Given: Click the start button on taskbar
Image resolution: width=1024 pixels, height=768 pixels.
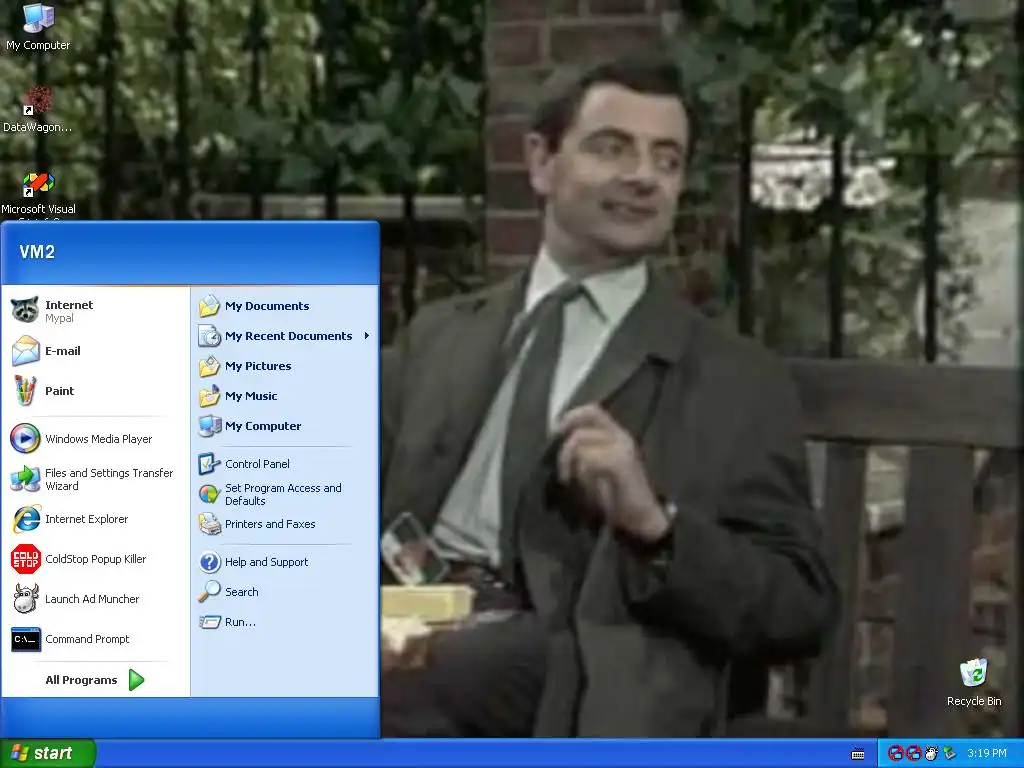Looking at the screenshot, I should (x=48, y=753).
